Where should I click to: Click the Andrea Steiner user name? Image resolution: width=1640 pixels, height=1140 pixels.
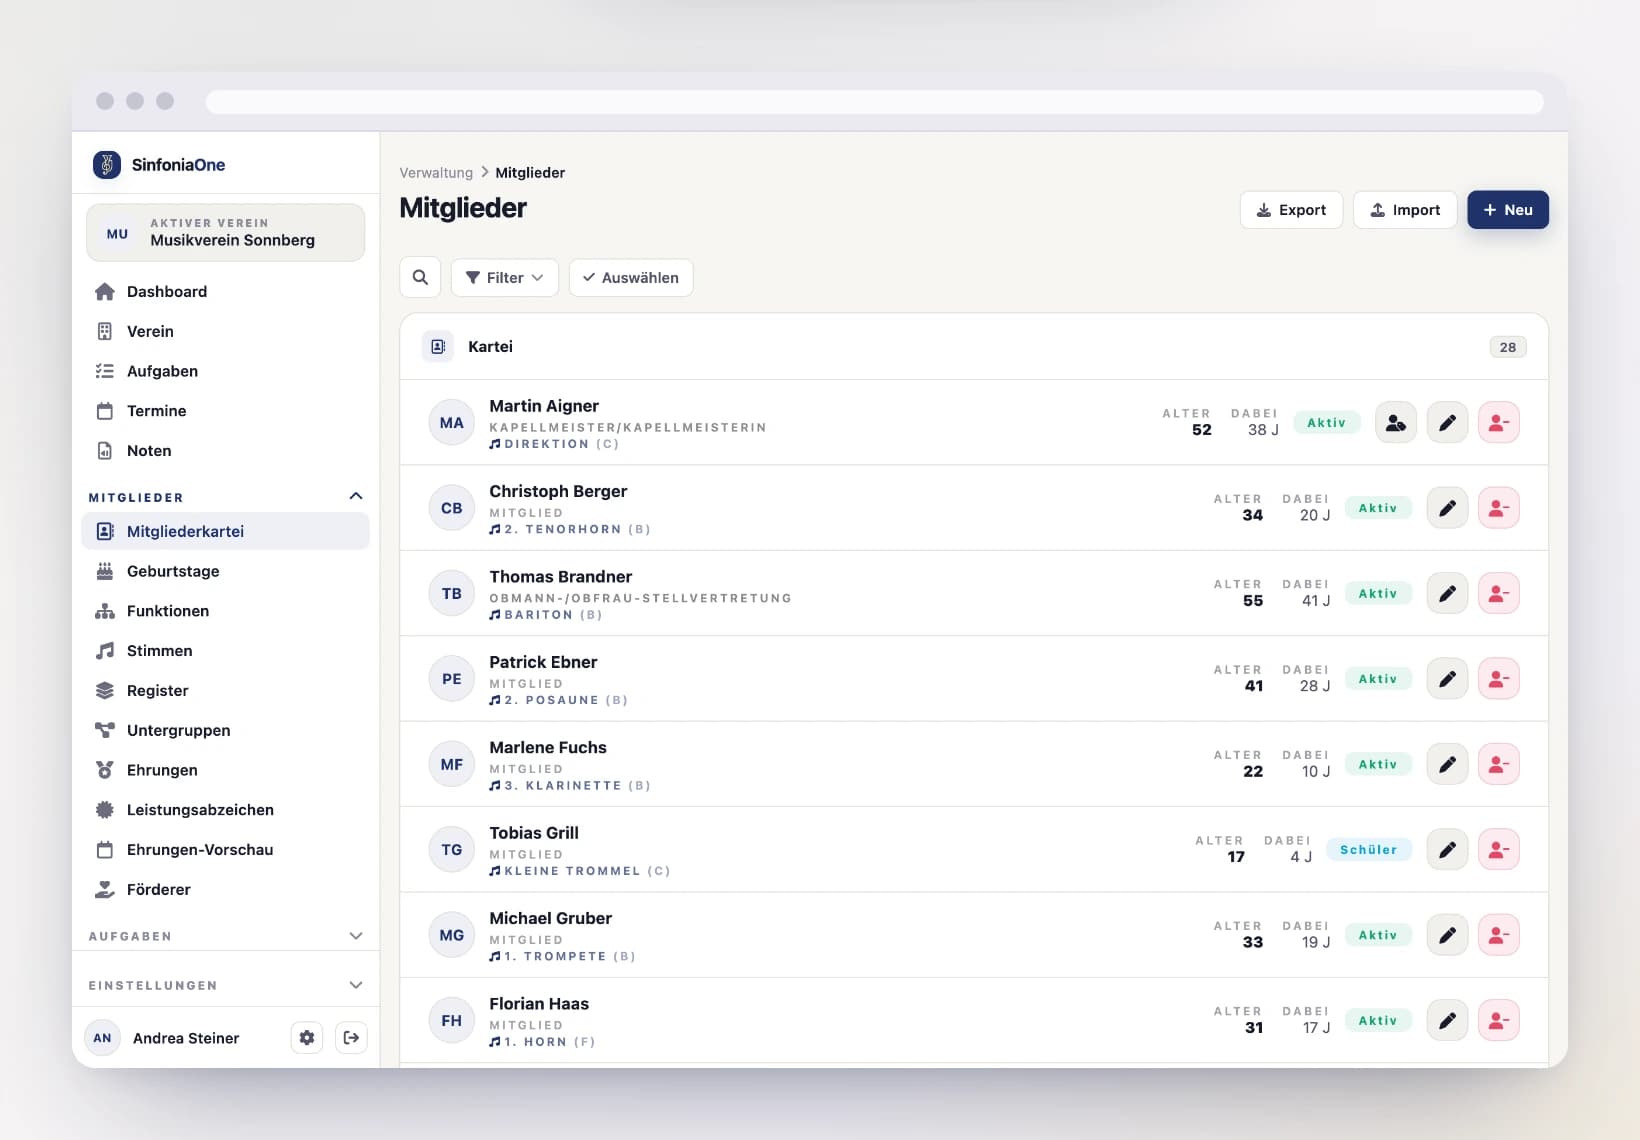(x=186, y=1038)
